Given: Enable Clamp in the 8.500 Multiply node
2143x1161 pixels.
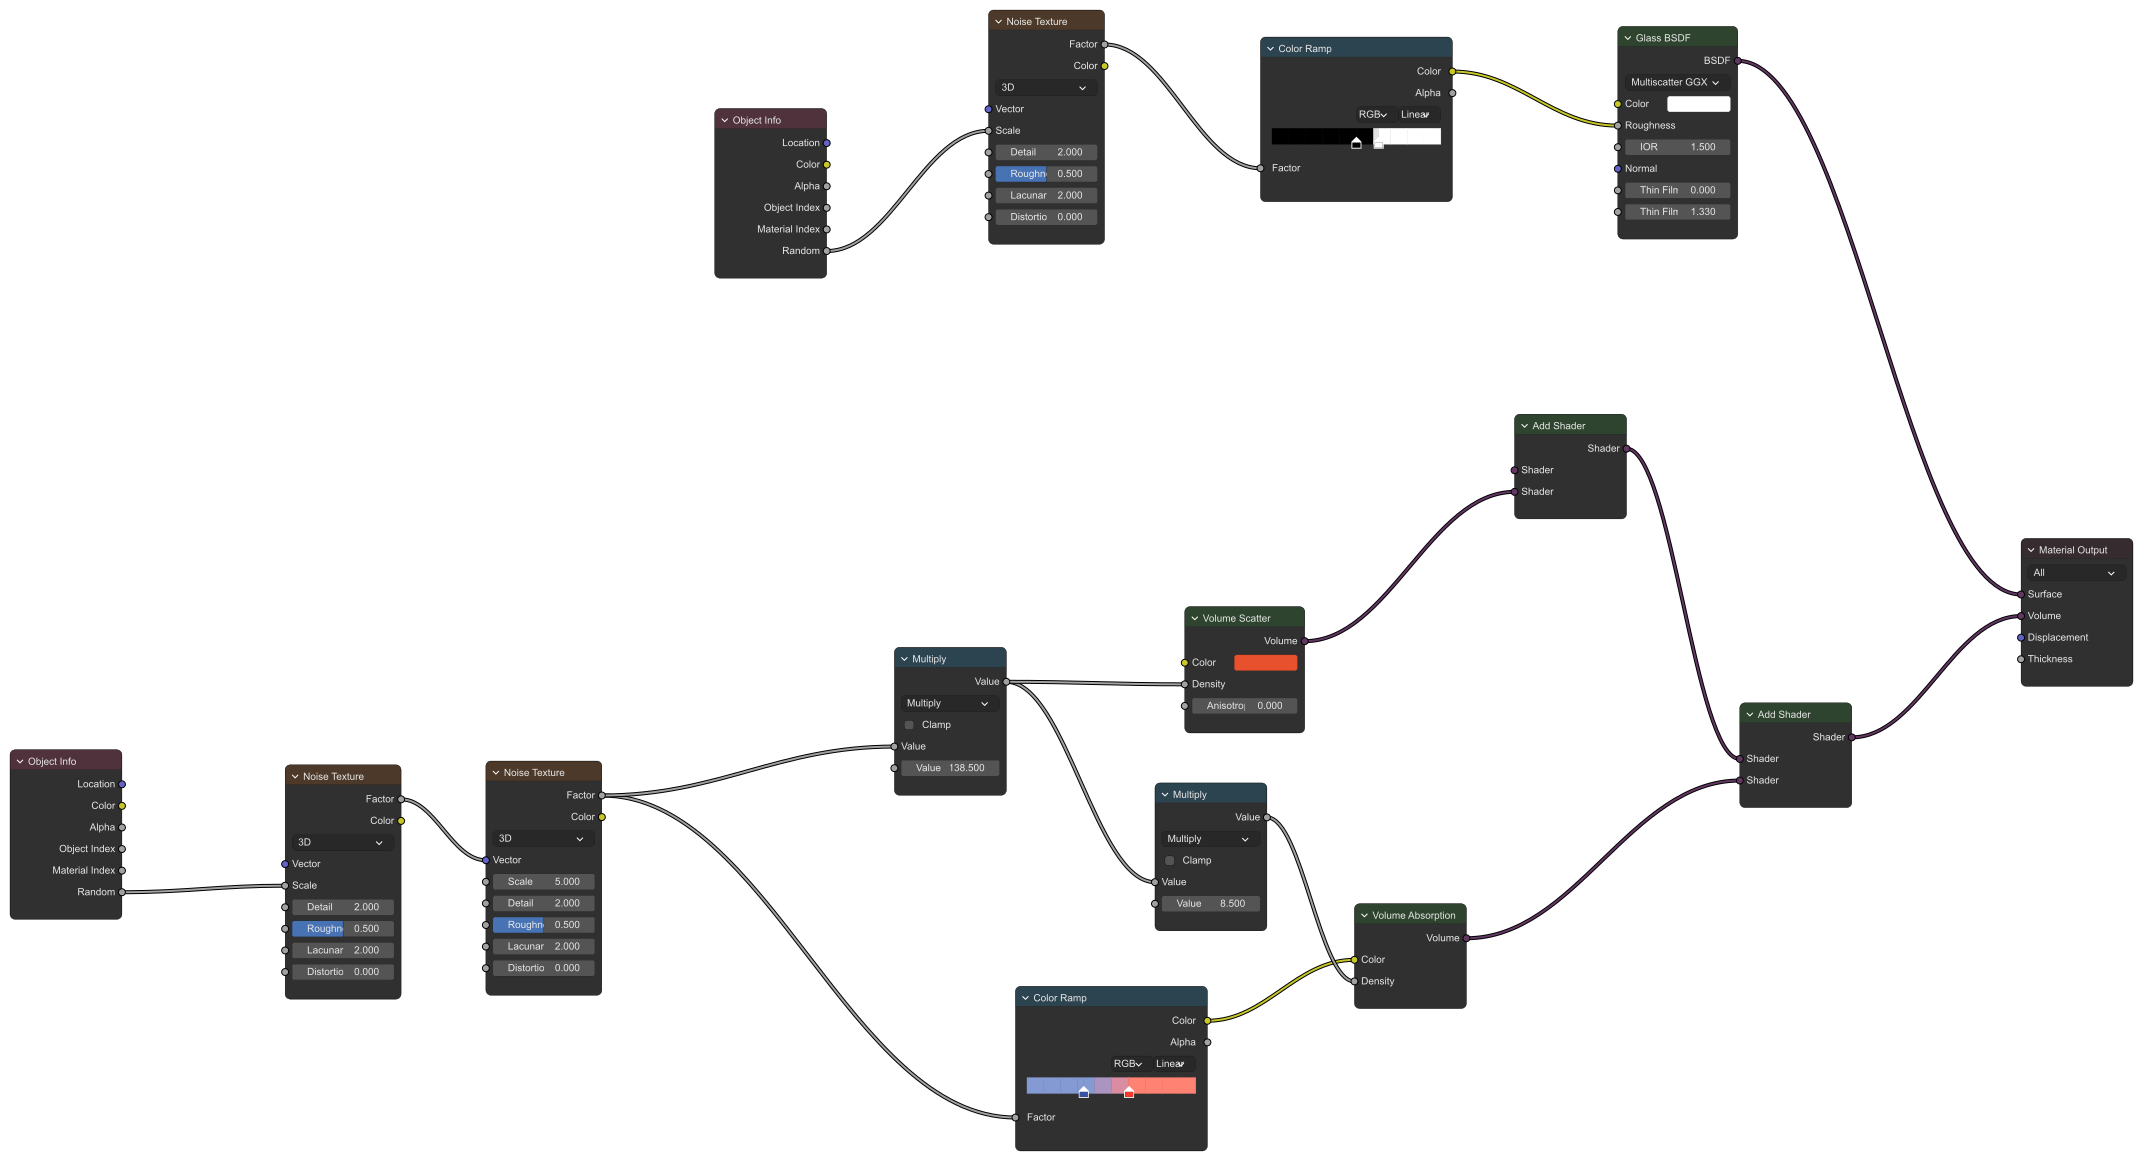Looking at the screenshot, I should click(1170, 861).
